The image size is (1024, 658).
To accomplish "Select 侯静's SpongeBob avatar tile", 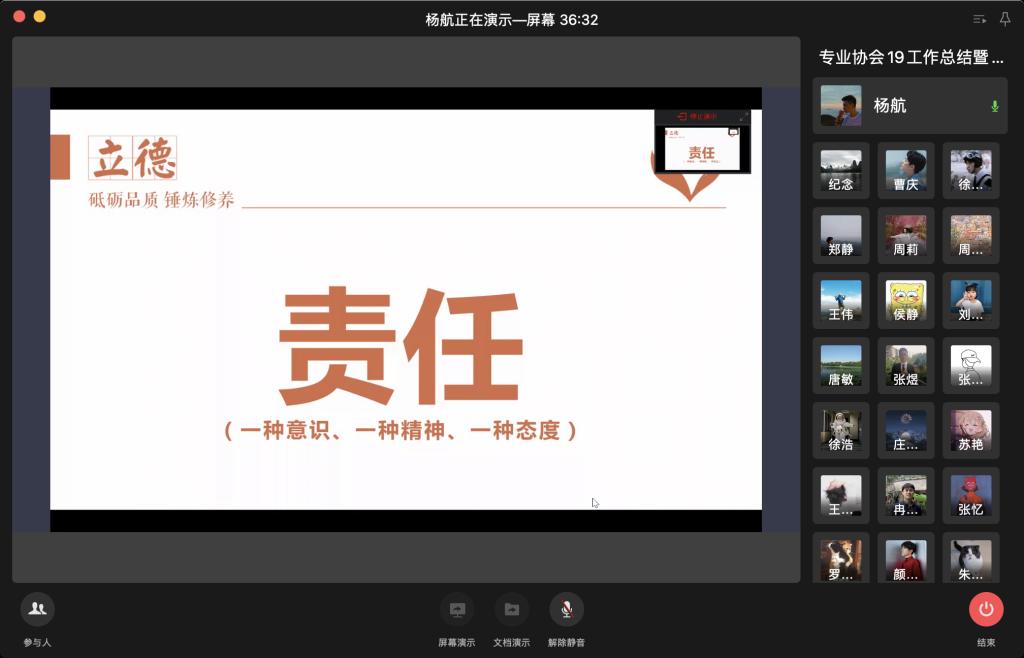I will [905, 301].
